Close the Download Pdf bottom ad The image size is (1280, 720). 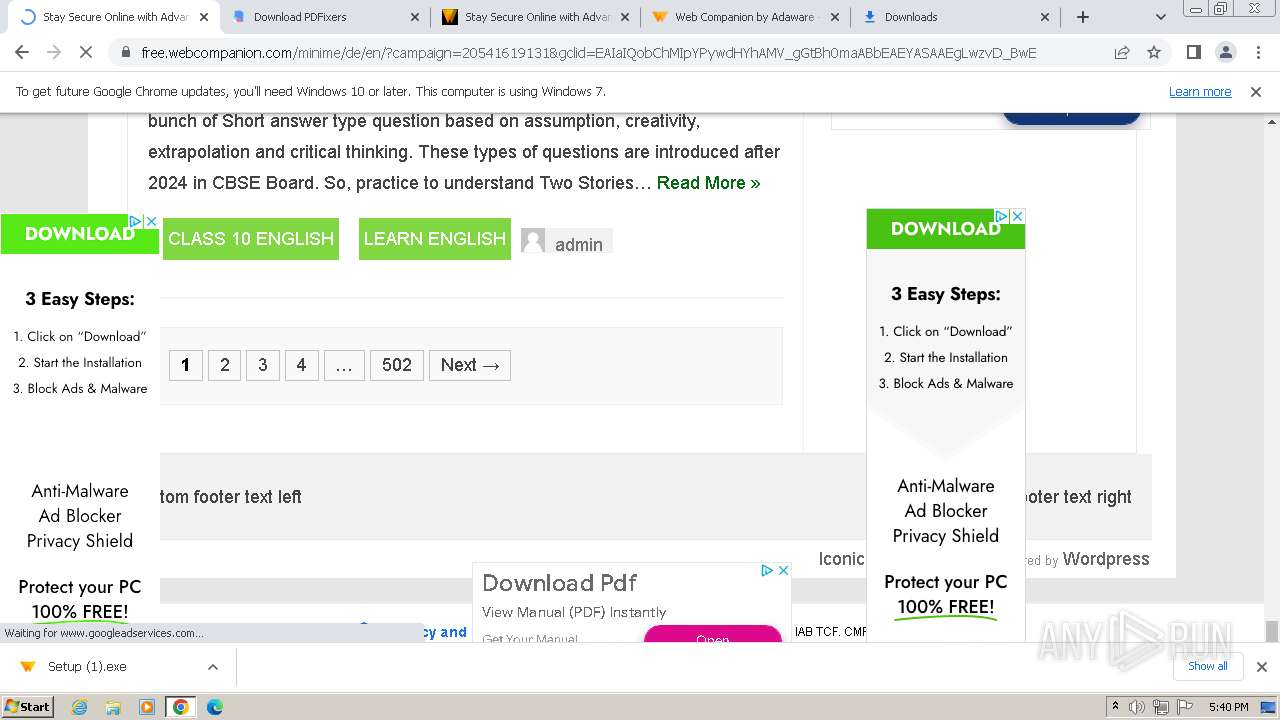[783, 570]
